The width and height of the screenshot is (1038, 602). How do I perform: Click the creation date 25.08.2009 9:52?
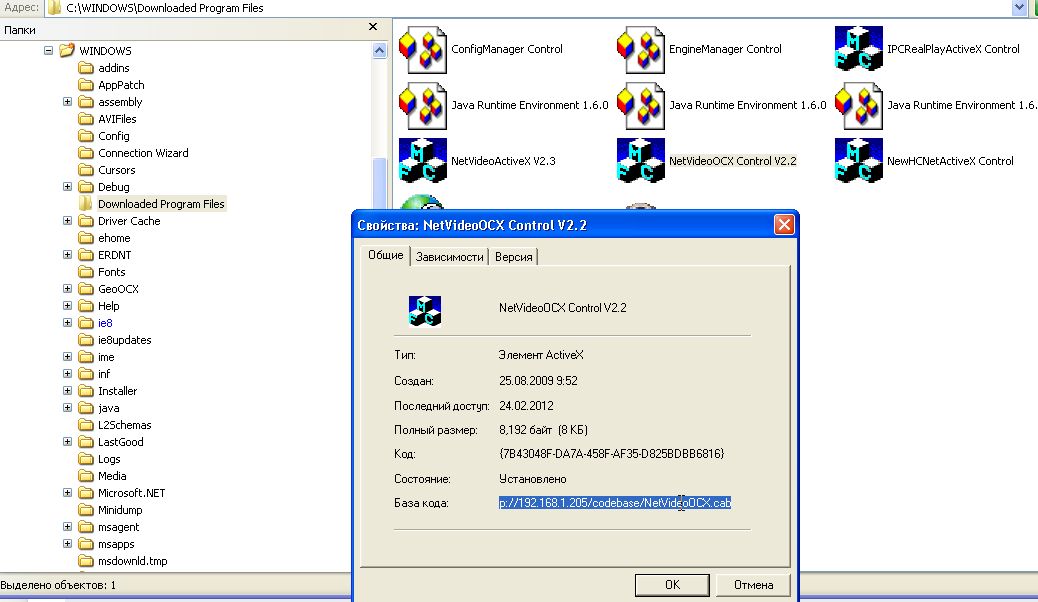(538, 381)
